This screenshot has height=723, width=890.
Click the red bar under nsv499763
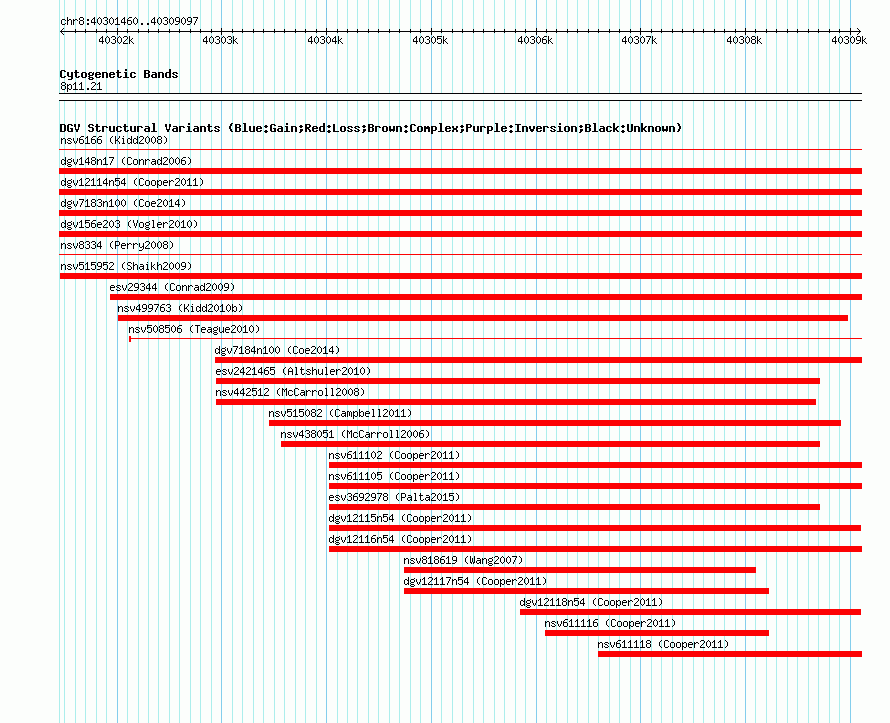pos(482,318)
